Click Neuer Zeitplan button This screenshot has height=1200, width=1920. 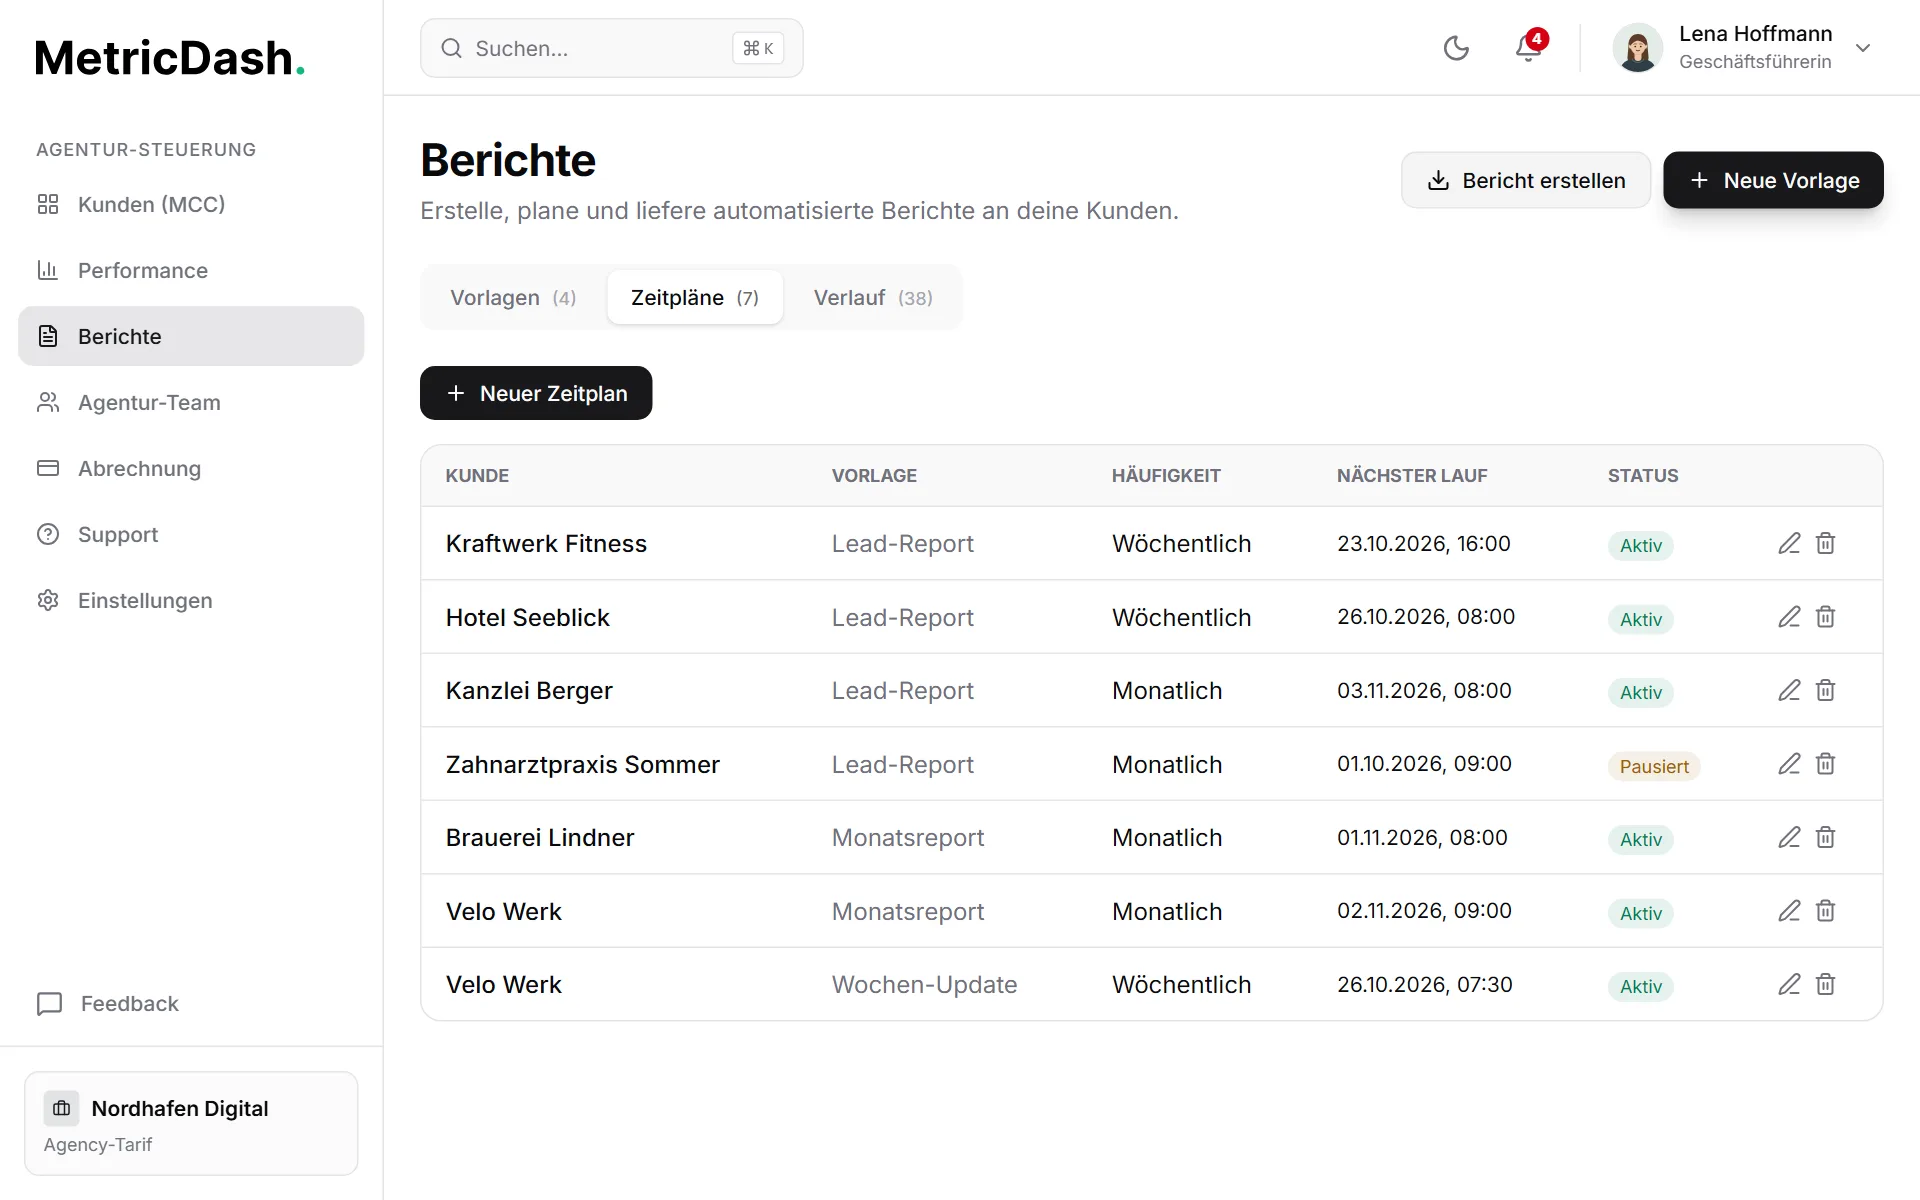pyautogui.click(x=536, y=393)
